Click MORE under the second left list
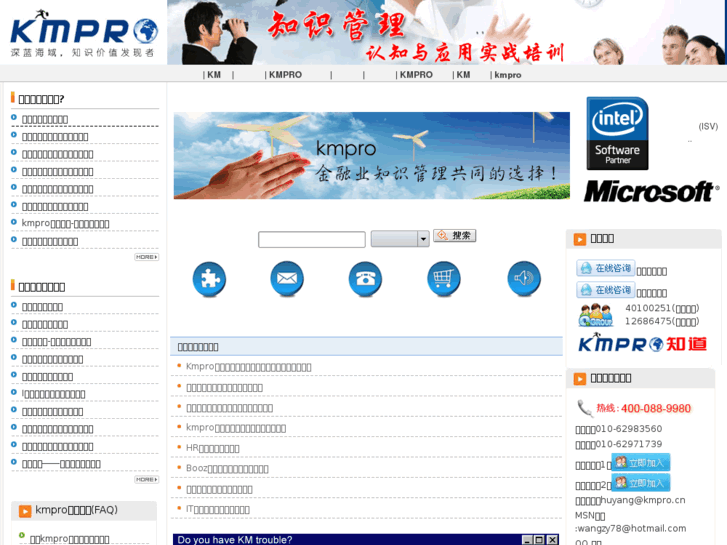Image resolution: width=727 pixels, height=545 pixels. click(147, 480)
